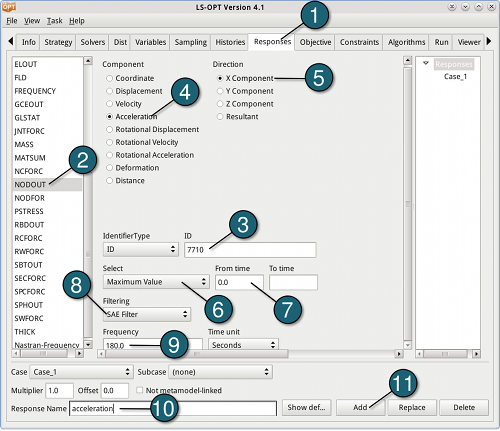Click the options pane scroll-up arrow
Image resolution: width=500 pixels, height=431 pixels.
pos(407,60)
